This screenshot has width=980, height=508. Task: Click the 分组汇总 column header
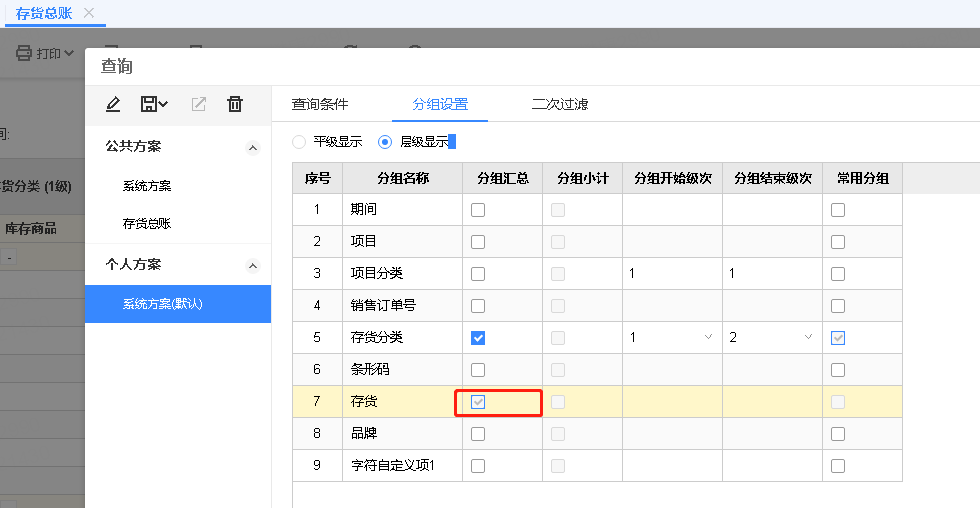click(502, 178)
